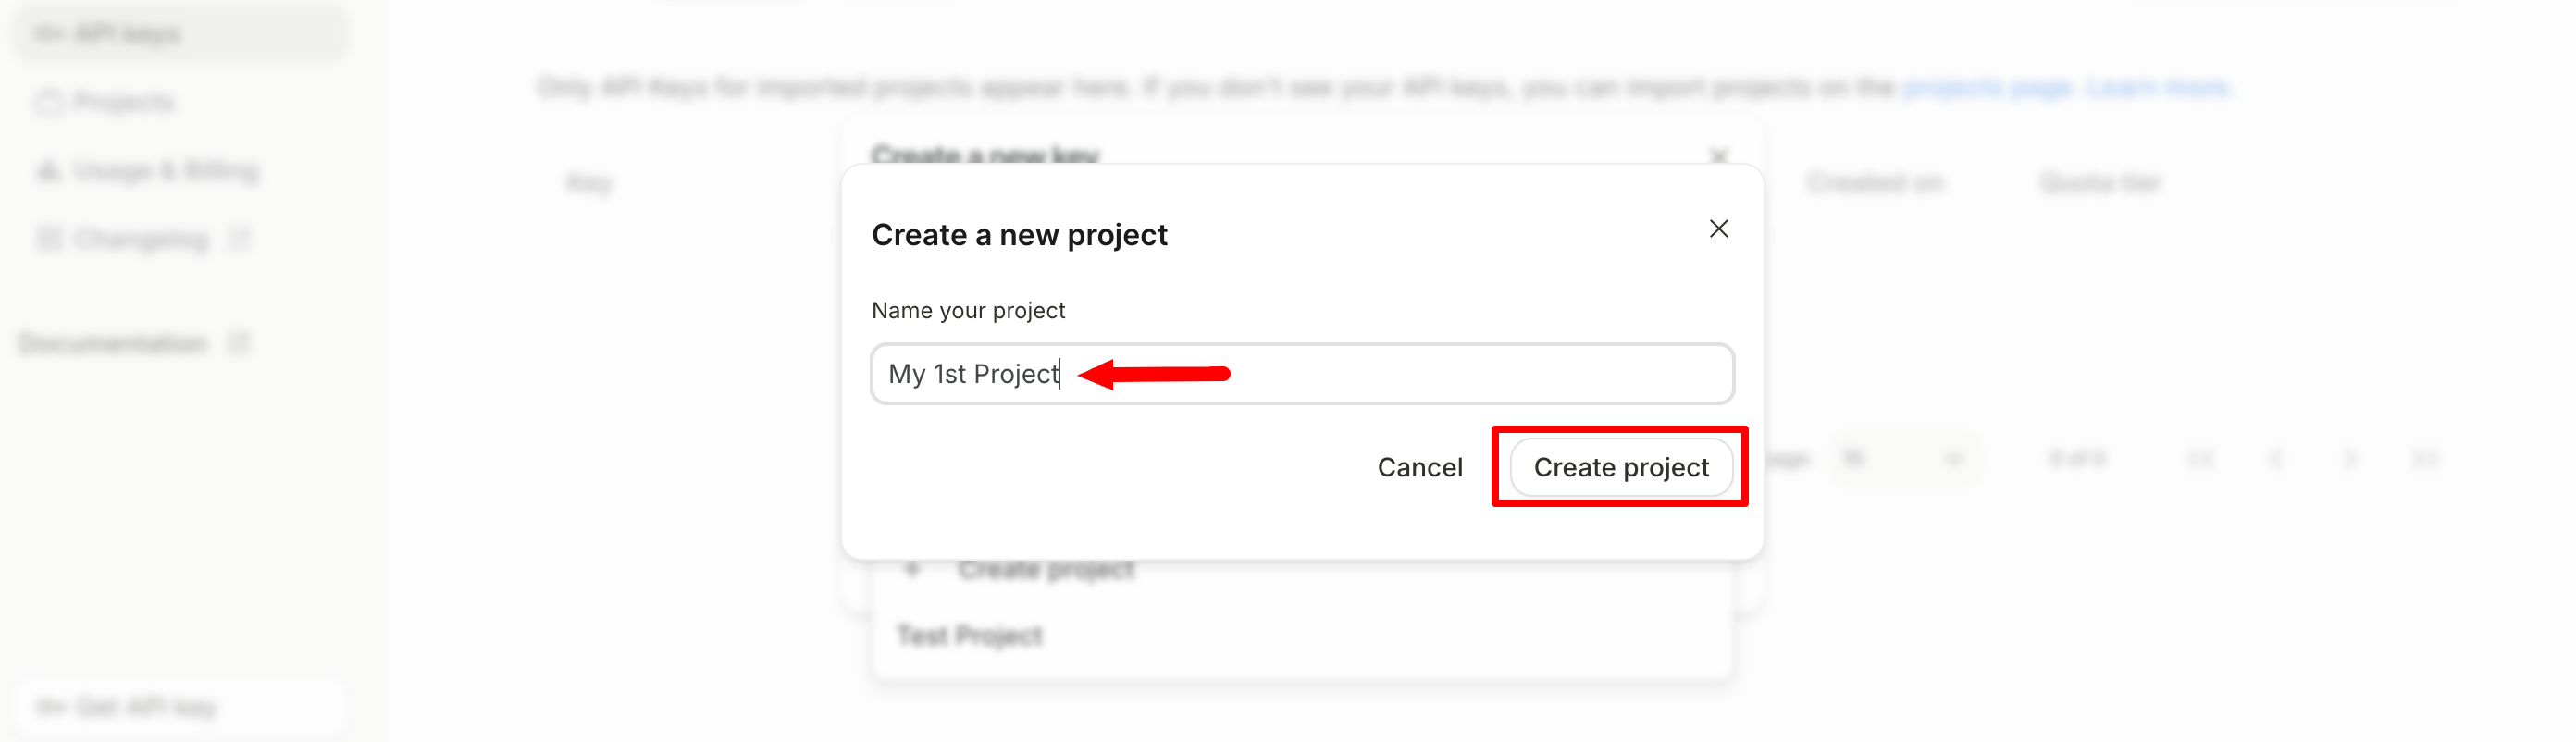Click the Usage & Billing chart icon
The image size is (2576, 742).
coord(49,171)
